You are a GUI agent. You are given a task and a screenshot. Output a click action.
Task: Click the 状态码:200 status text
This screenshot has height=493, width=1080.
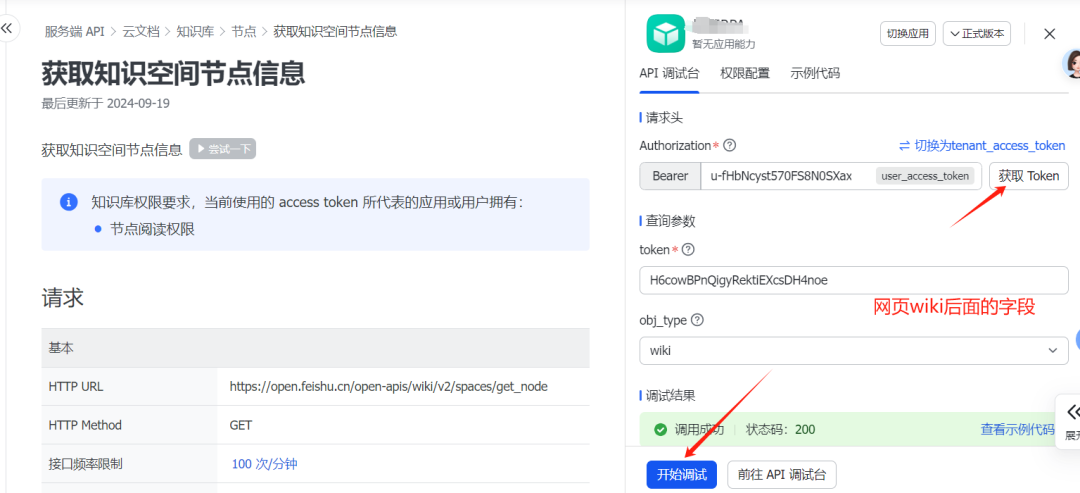[x=780, y=430]
